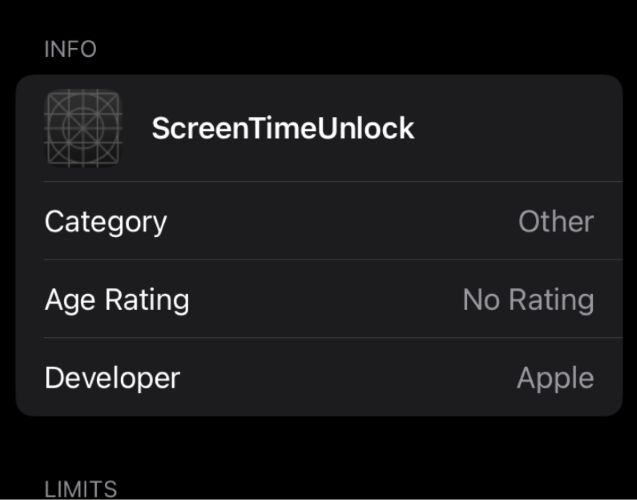This screenshot has width=637, height=500.
Task: Click the "Other" category value
Action: pyautogui.click(x=556, y=221)
